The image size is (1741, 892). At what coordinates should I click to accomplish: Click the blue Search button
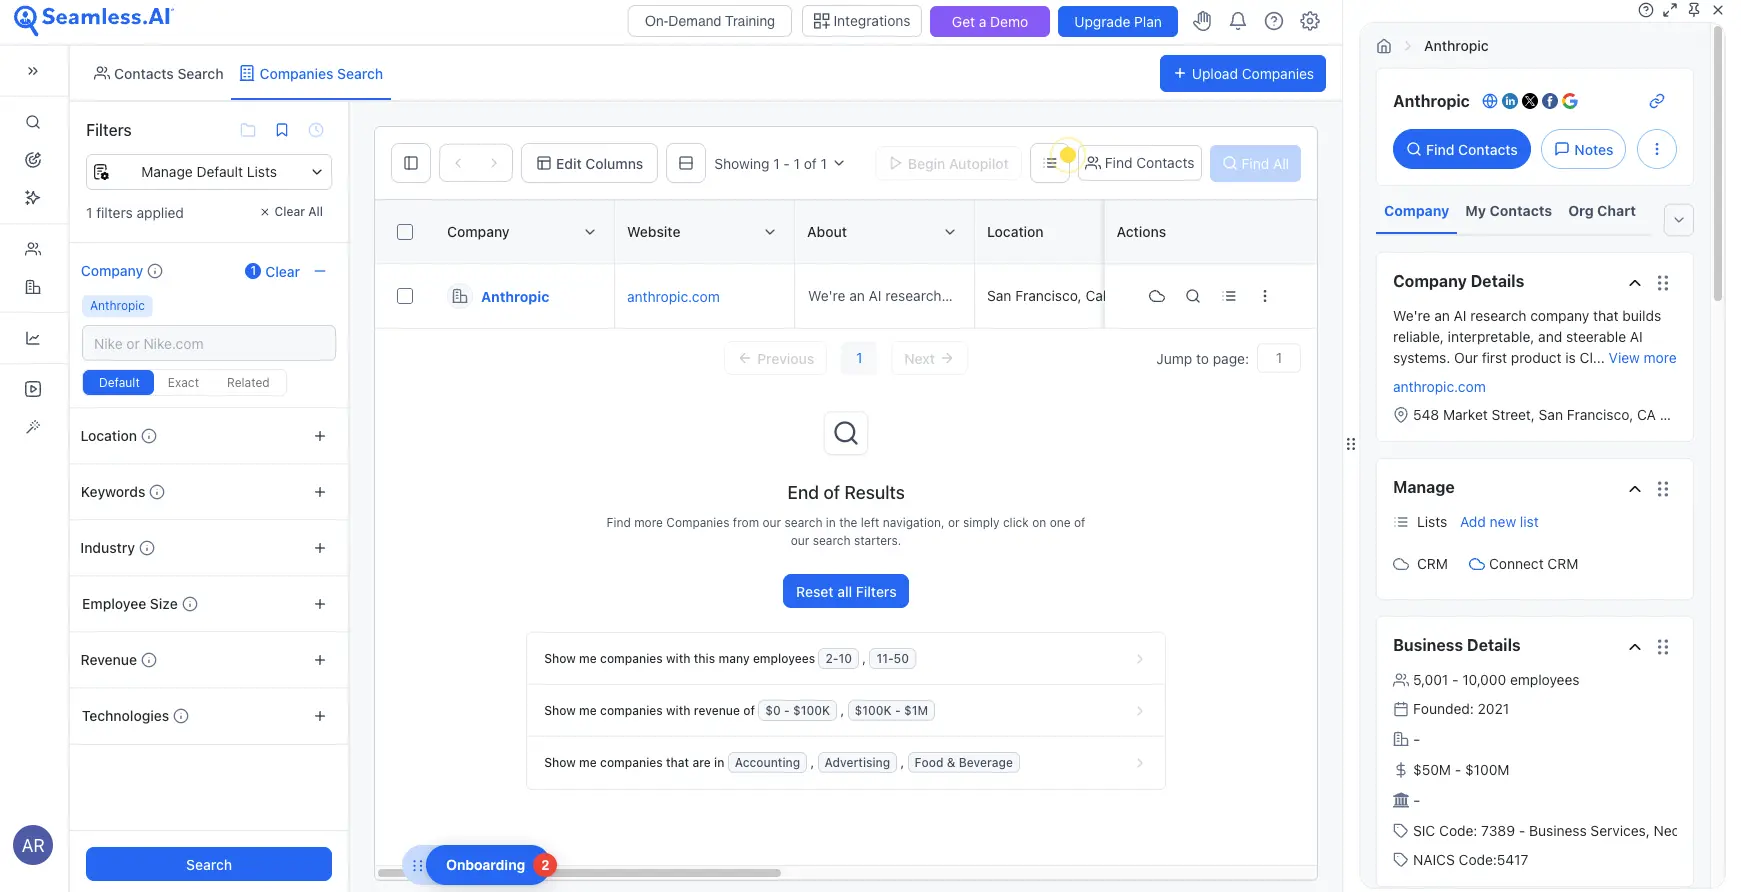click(209, 864)
